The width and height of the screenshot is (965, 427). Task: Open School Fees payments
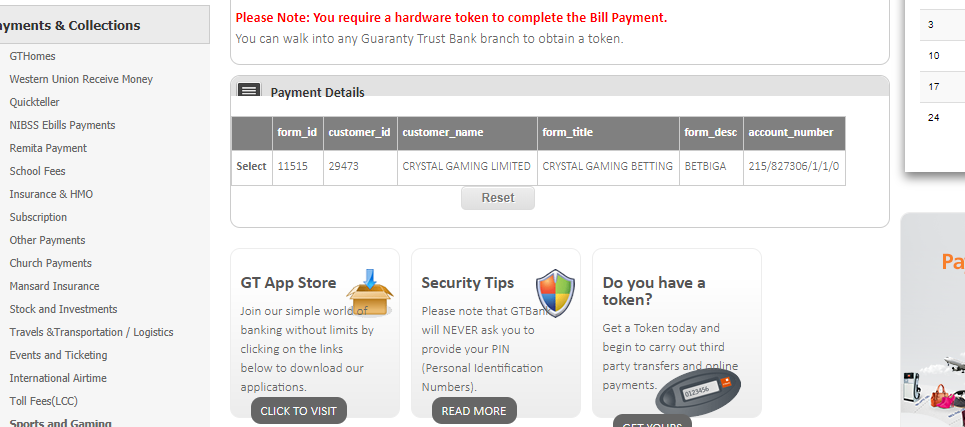click(x=38, y=171)
